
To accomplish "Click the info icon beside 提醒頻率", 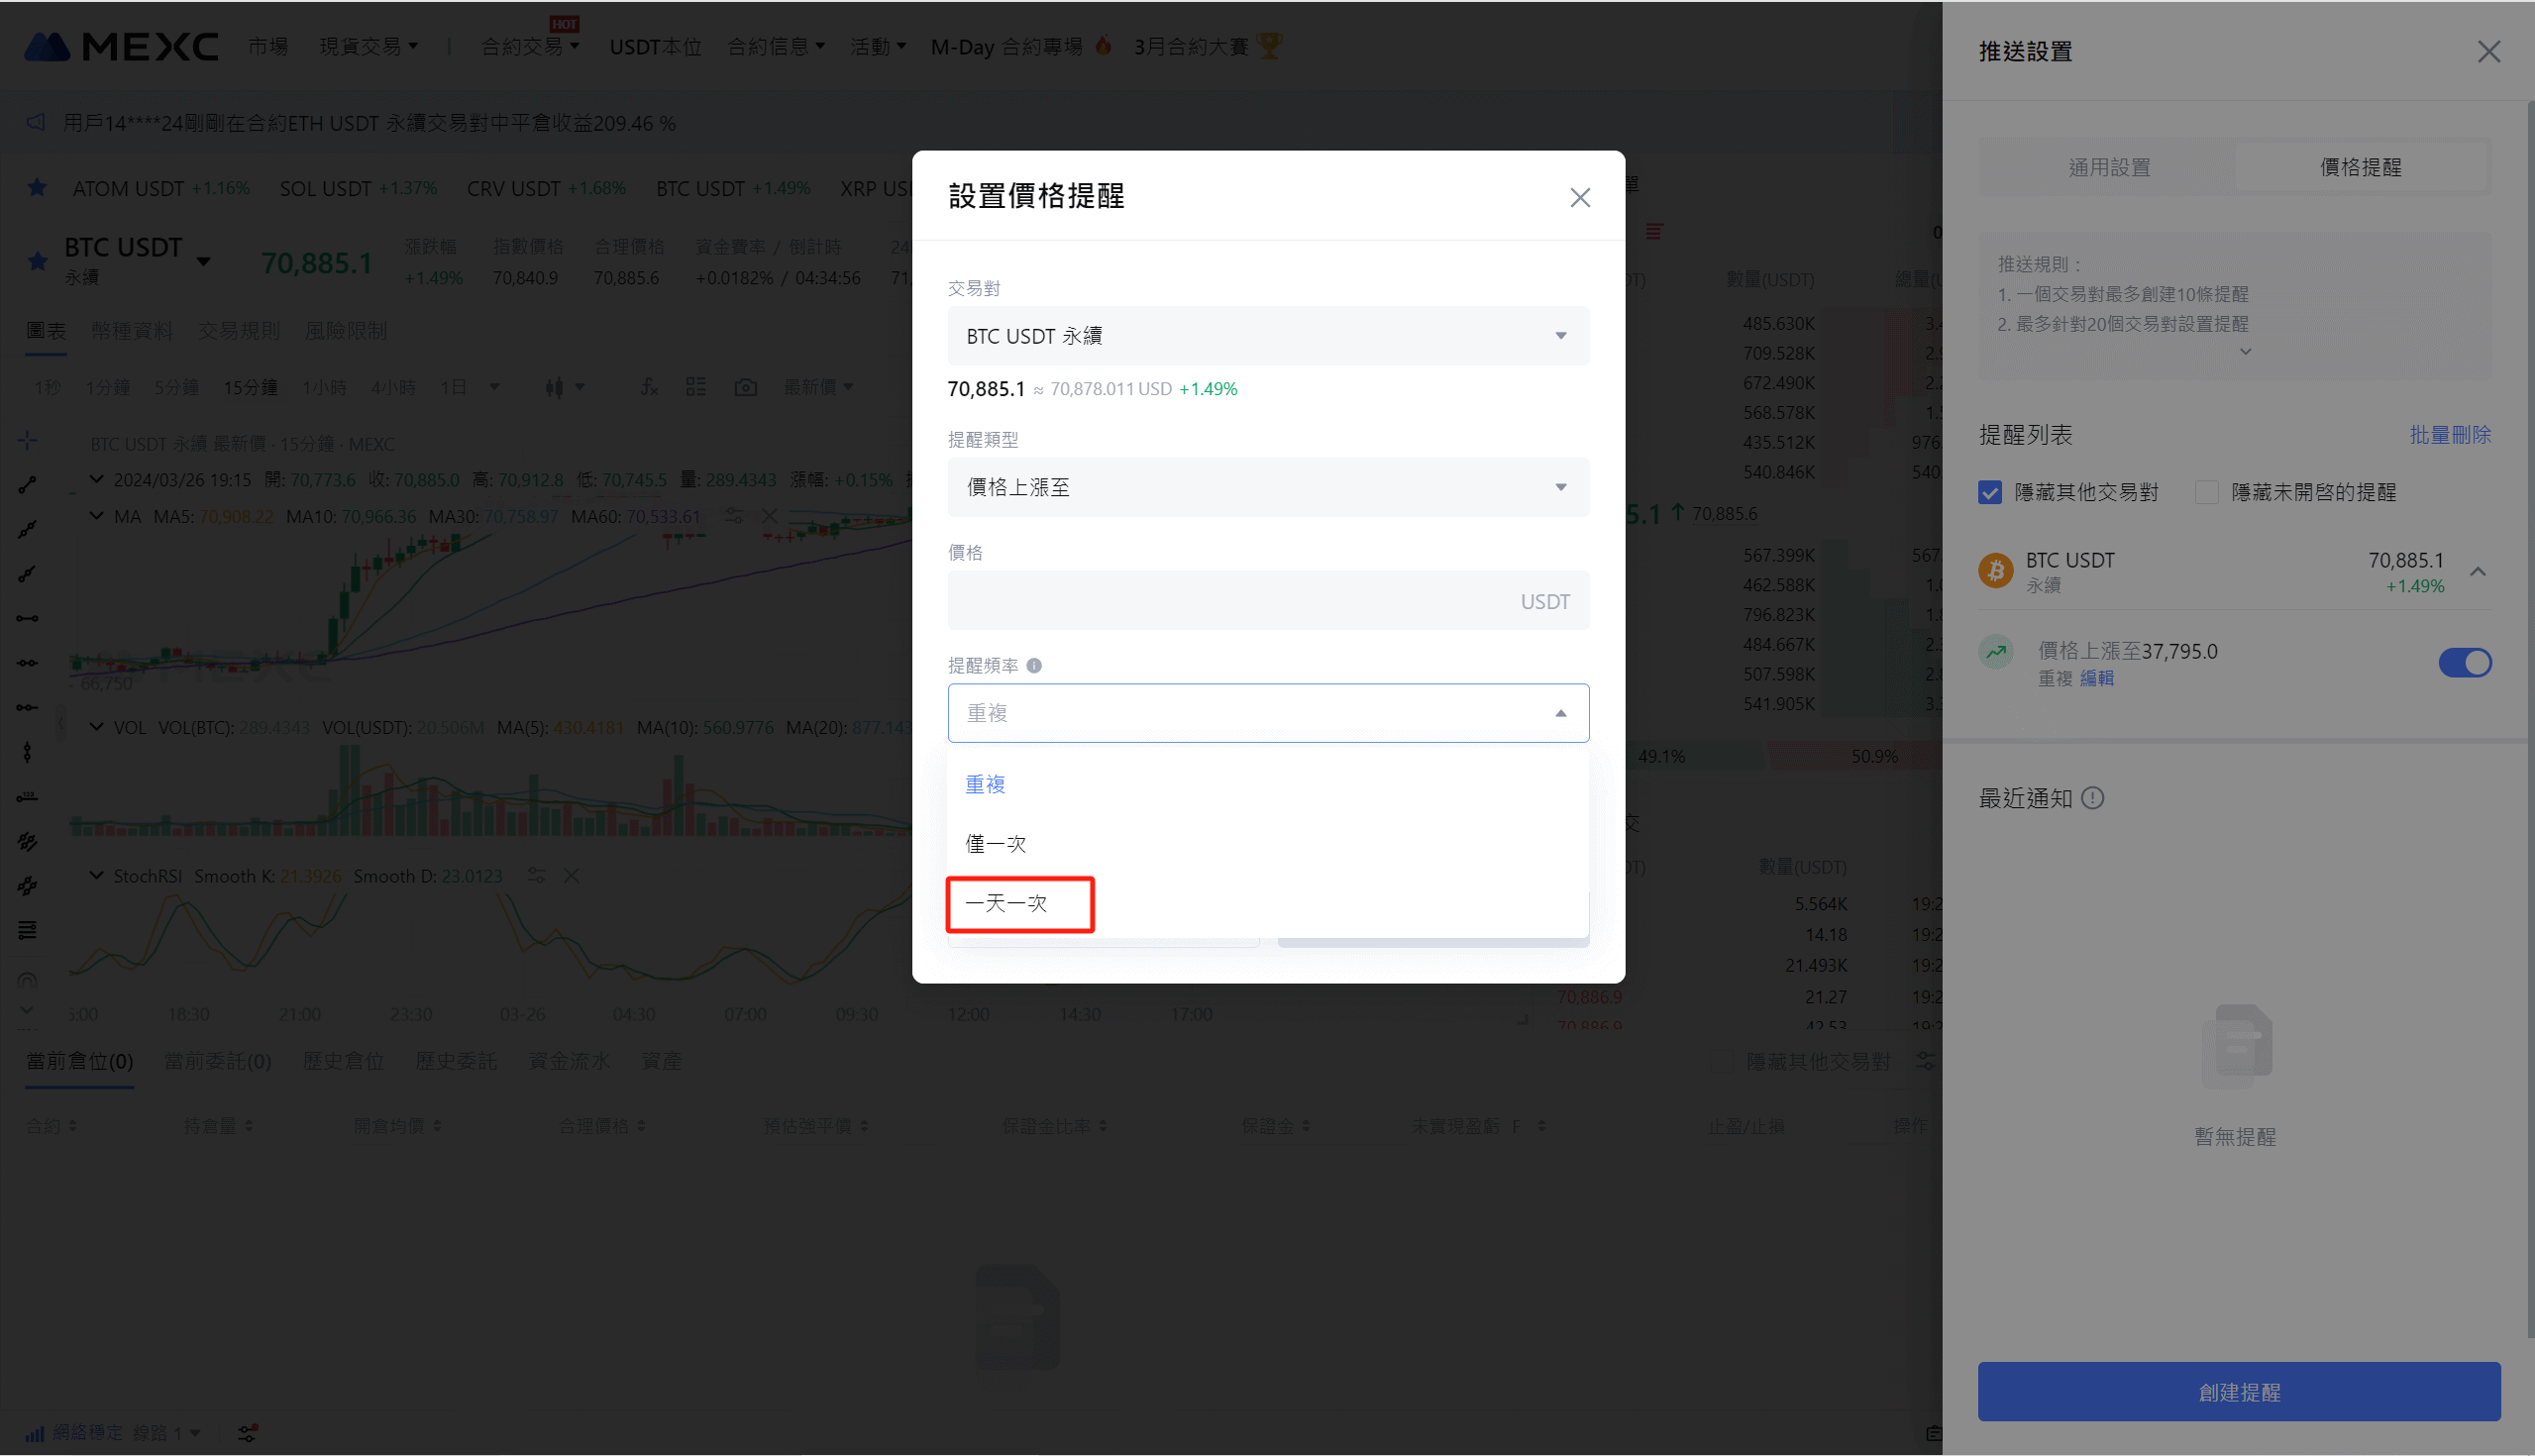I will [x=1034, y=665].
